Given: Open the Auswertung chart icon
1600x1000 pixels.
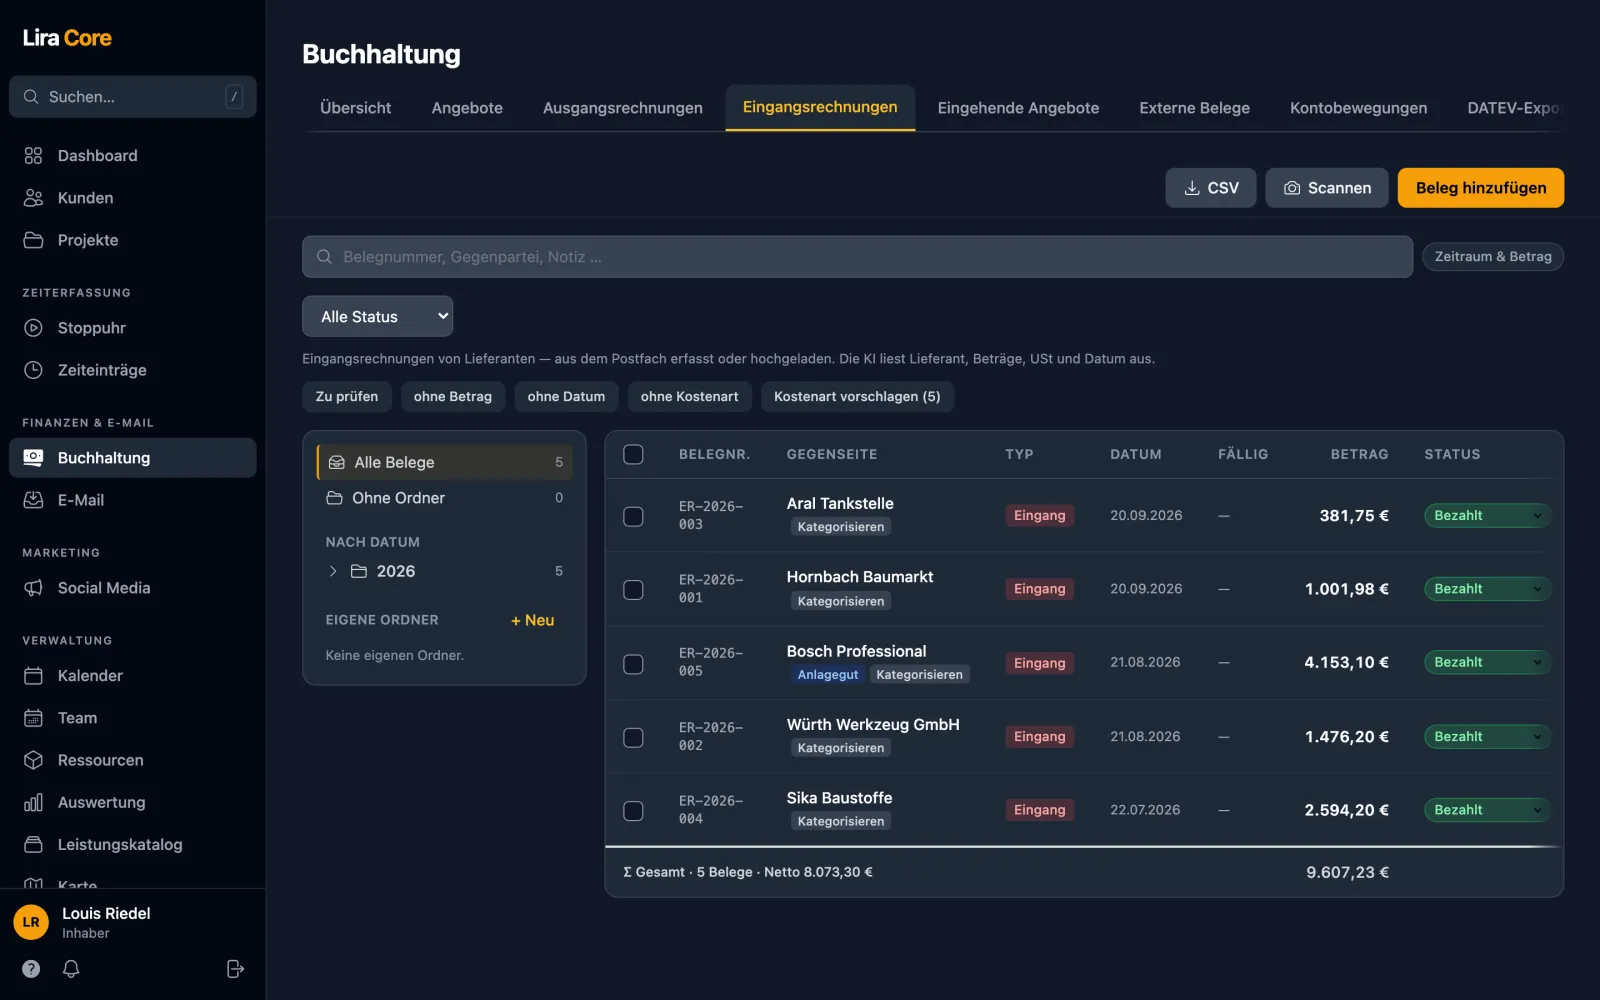Looking at the screenshot, I should coord(33,802).
